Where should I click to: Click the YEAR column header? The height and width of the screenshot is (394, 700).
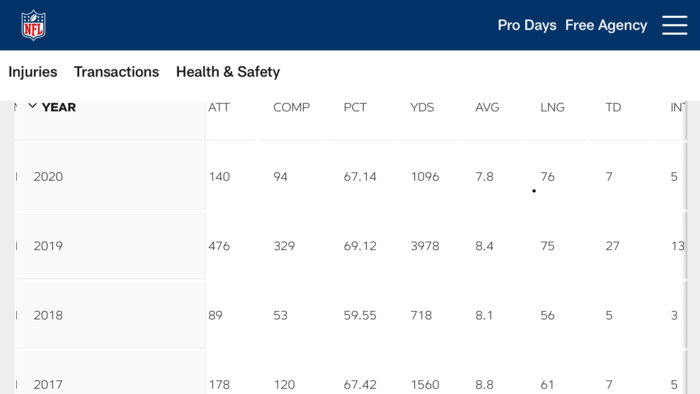point(58,108)
